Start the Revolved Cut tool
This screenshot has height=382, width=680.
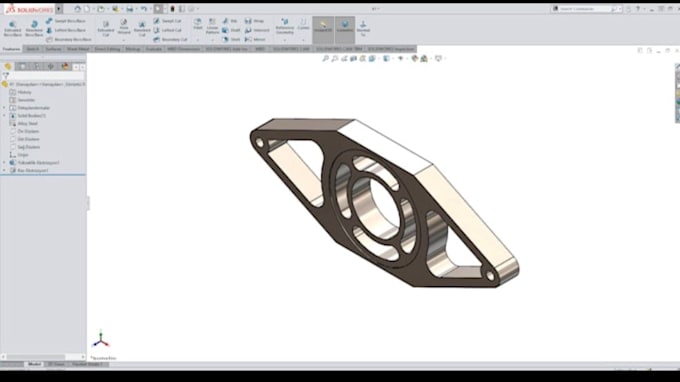click(x=142, y=28)
